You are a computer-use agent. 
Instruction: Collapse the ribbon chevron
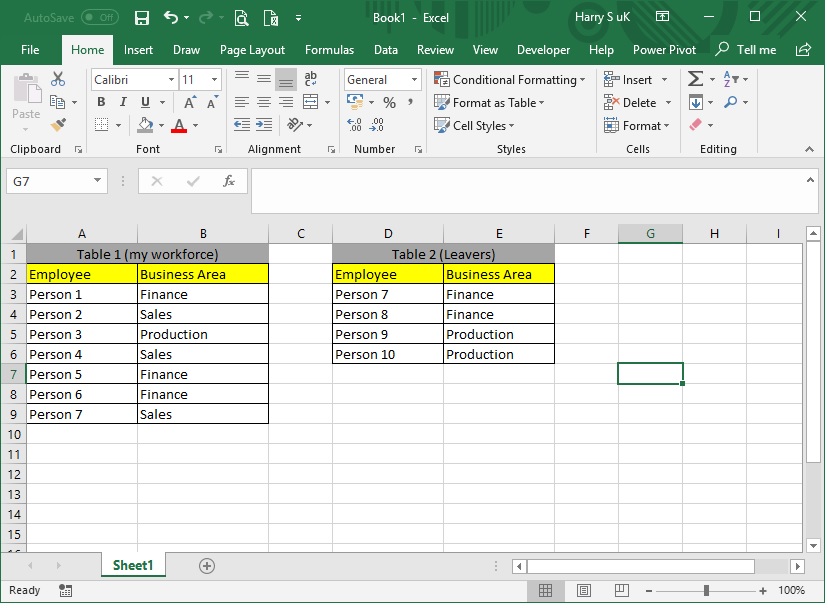pos(809,149)
